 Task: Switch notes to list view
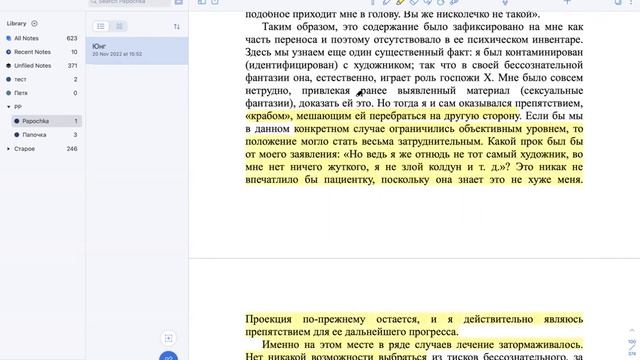click(101, 27)
